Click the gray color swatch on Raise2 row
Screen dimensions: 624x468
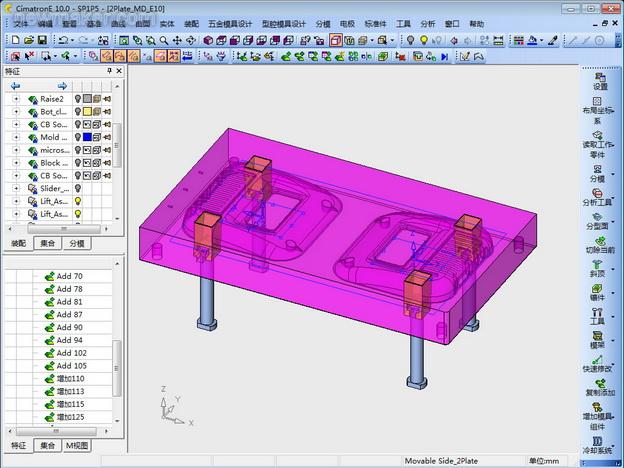pyautogui.click(x=87, y=99)
